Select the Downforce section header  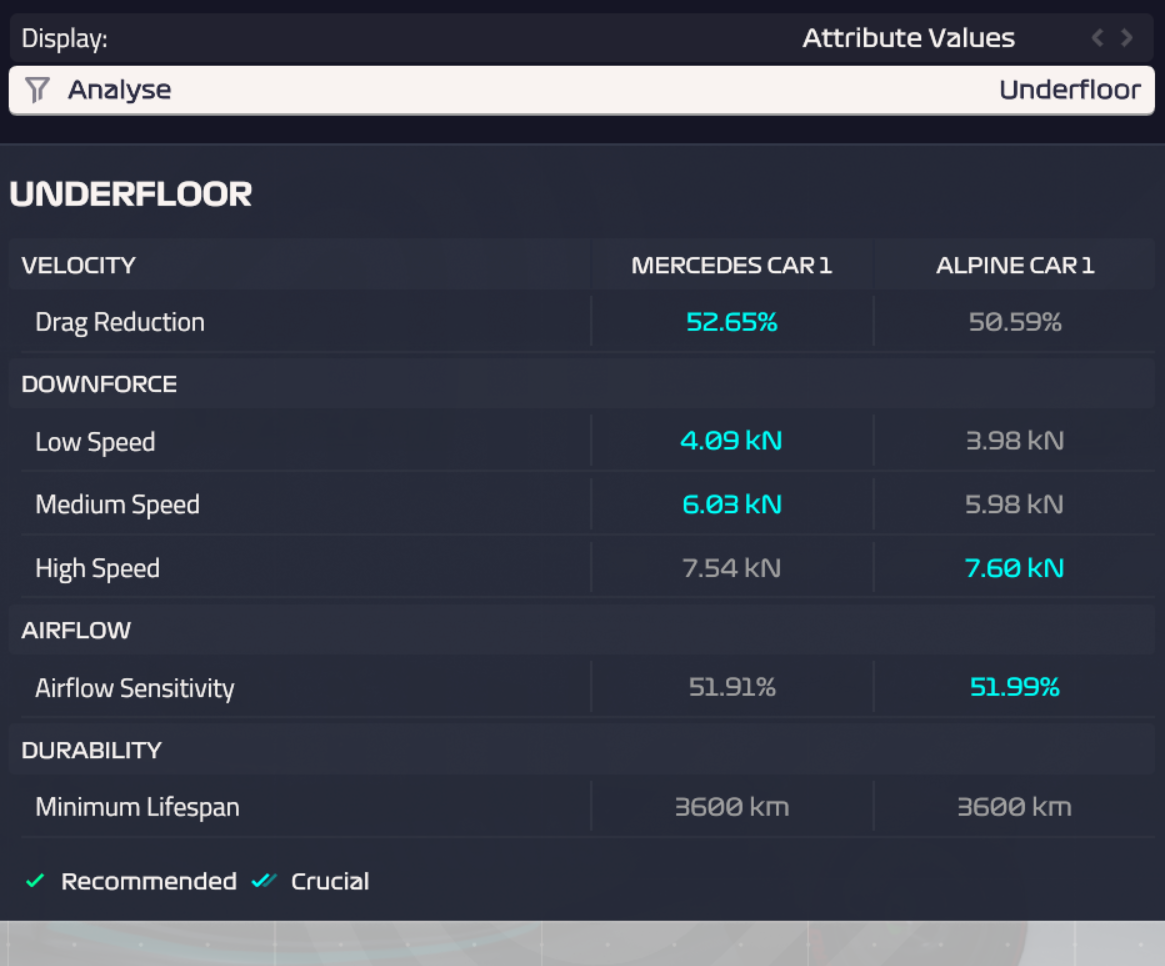coord(99,384)
